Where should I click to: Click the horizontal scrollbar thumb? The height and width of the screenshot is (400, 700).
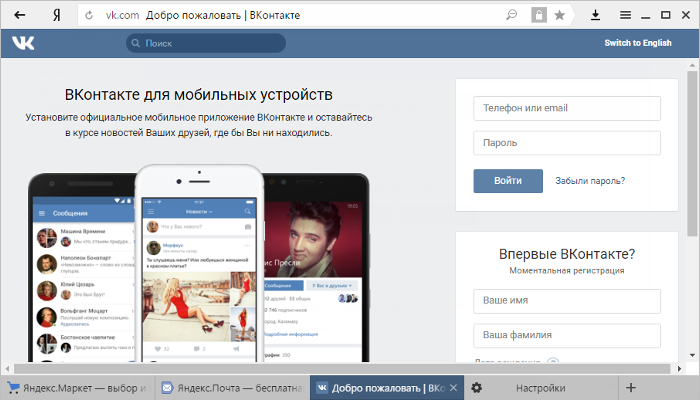(342, 369)
